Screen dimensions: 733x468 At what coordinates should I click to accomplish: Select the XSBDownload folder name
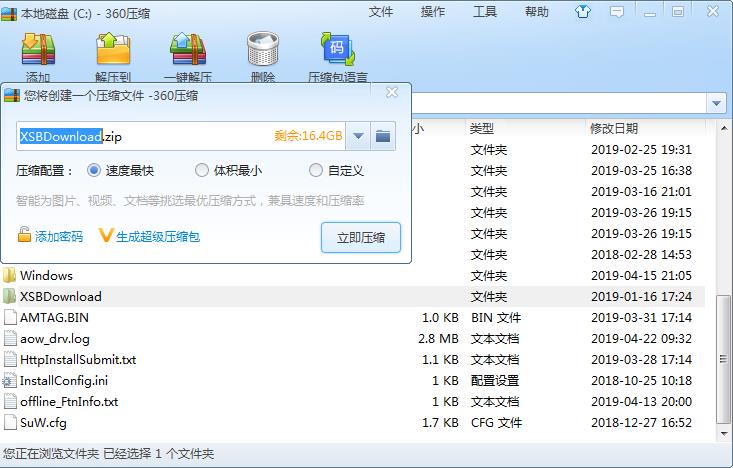coord(60,296)
